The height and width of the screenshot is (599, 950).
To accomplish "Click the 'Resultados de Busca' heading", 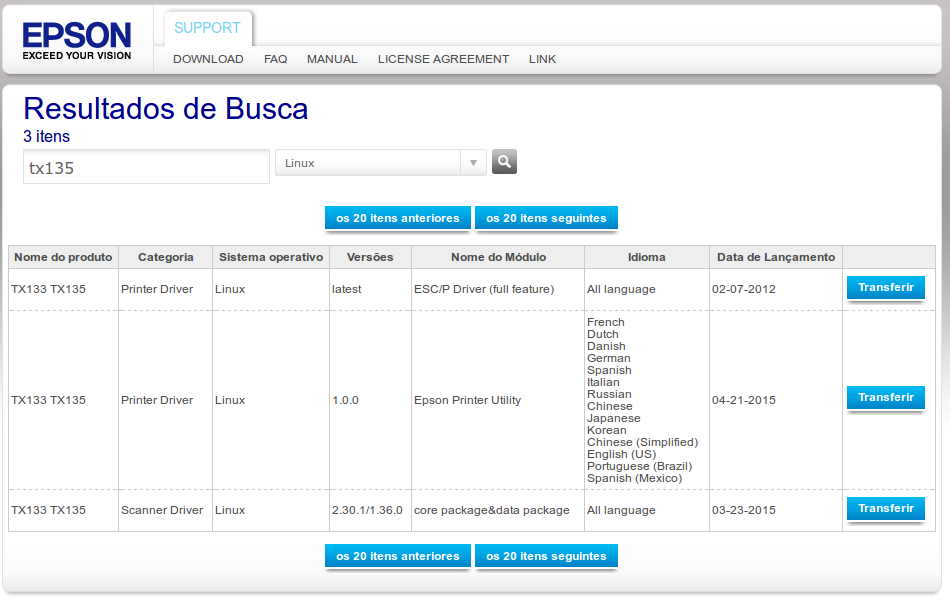I will (x=166, y=109).
